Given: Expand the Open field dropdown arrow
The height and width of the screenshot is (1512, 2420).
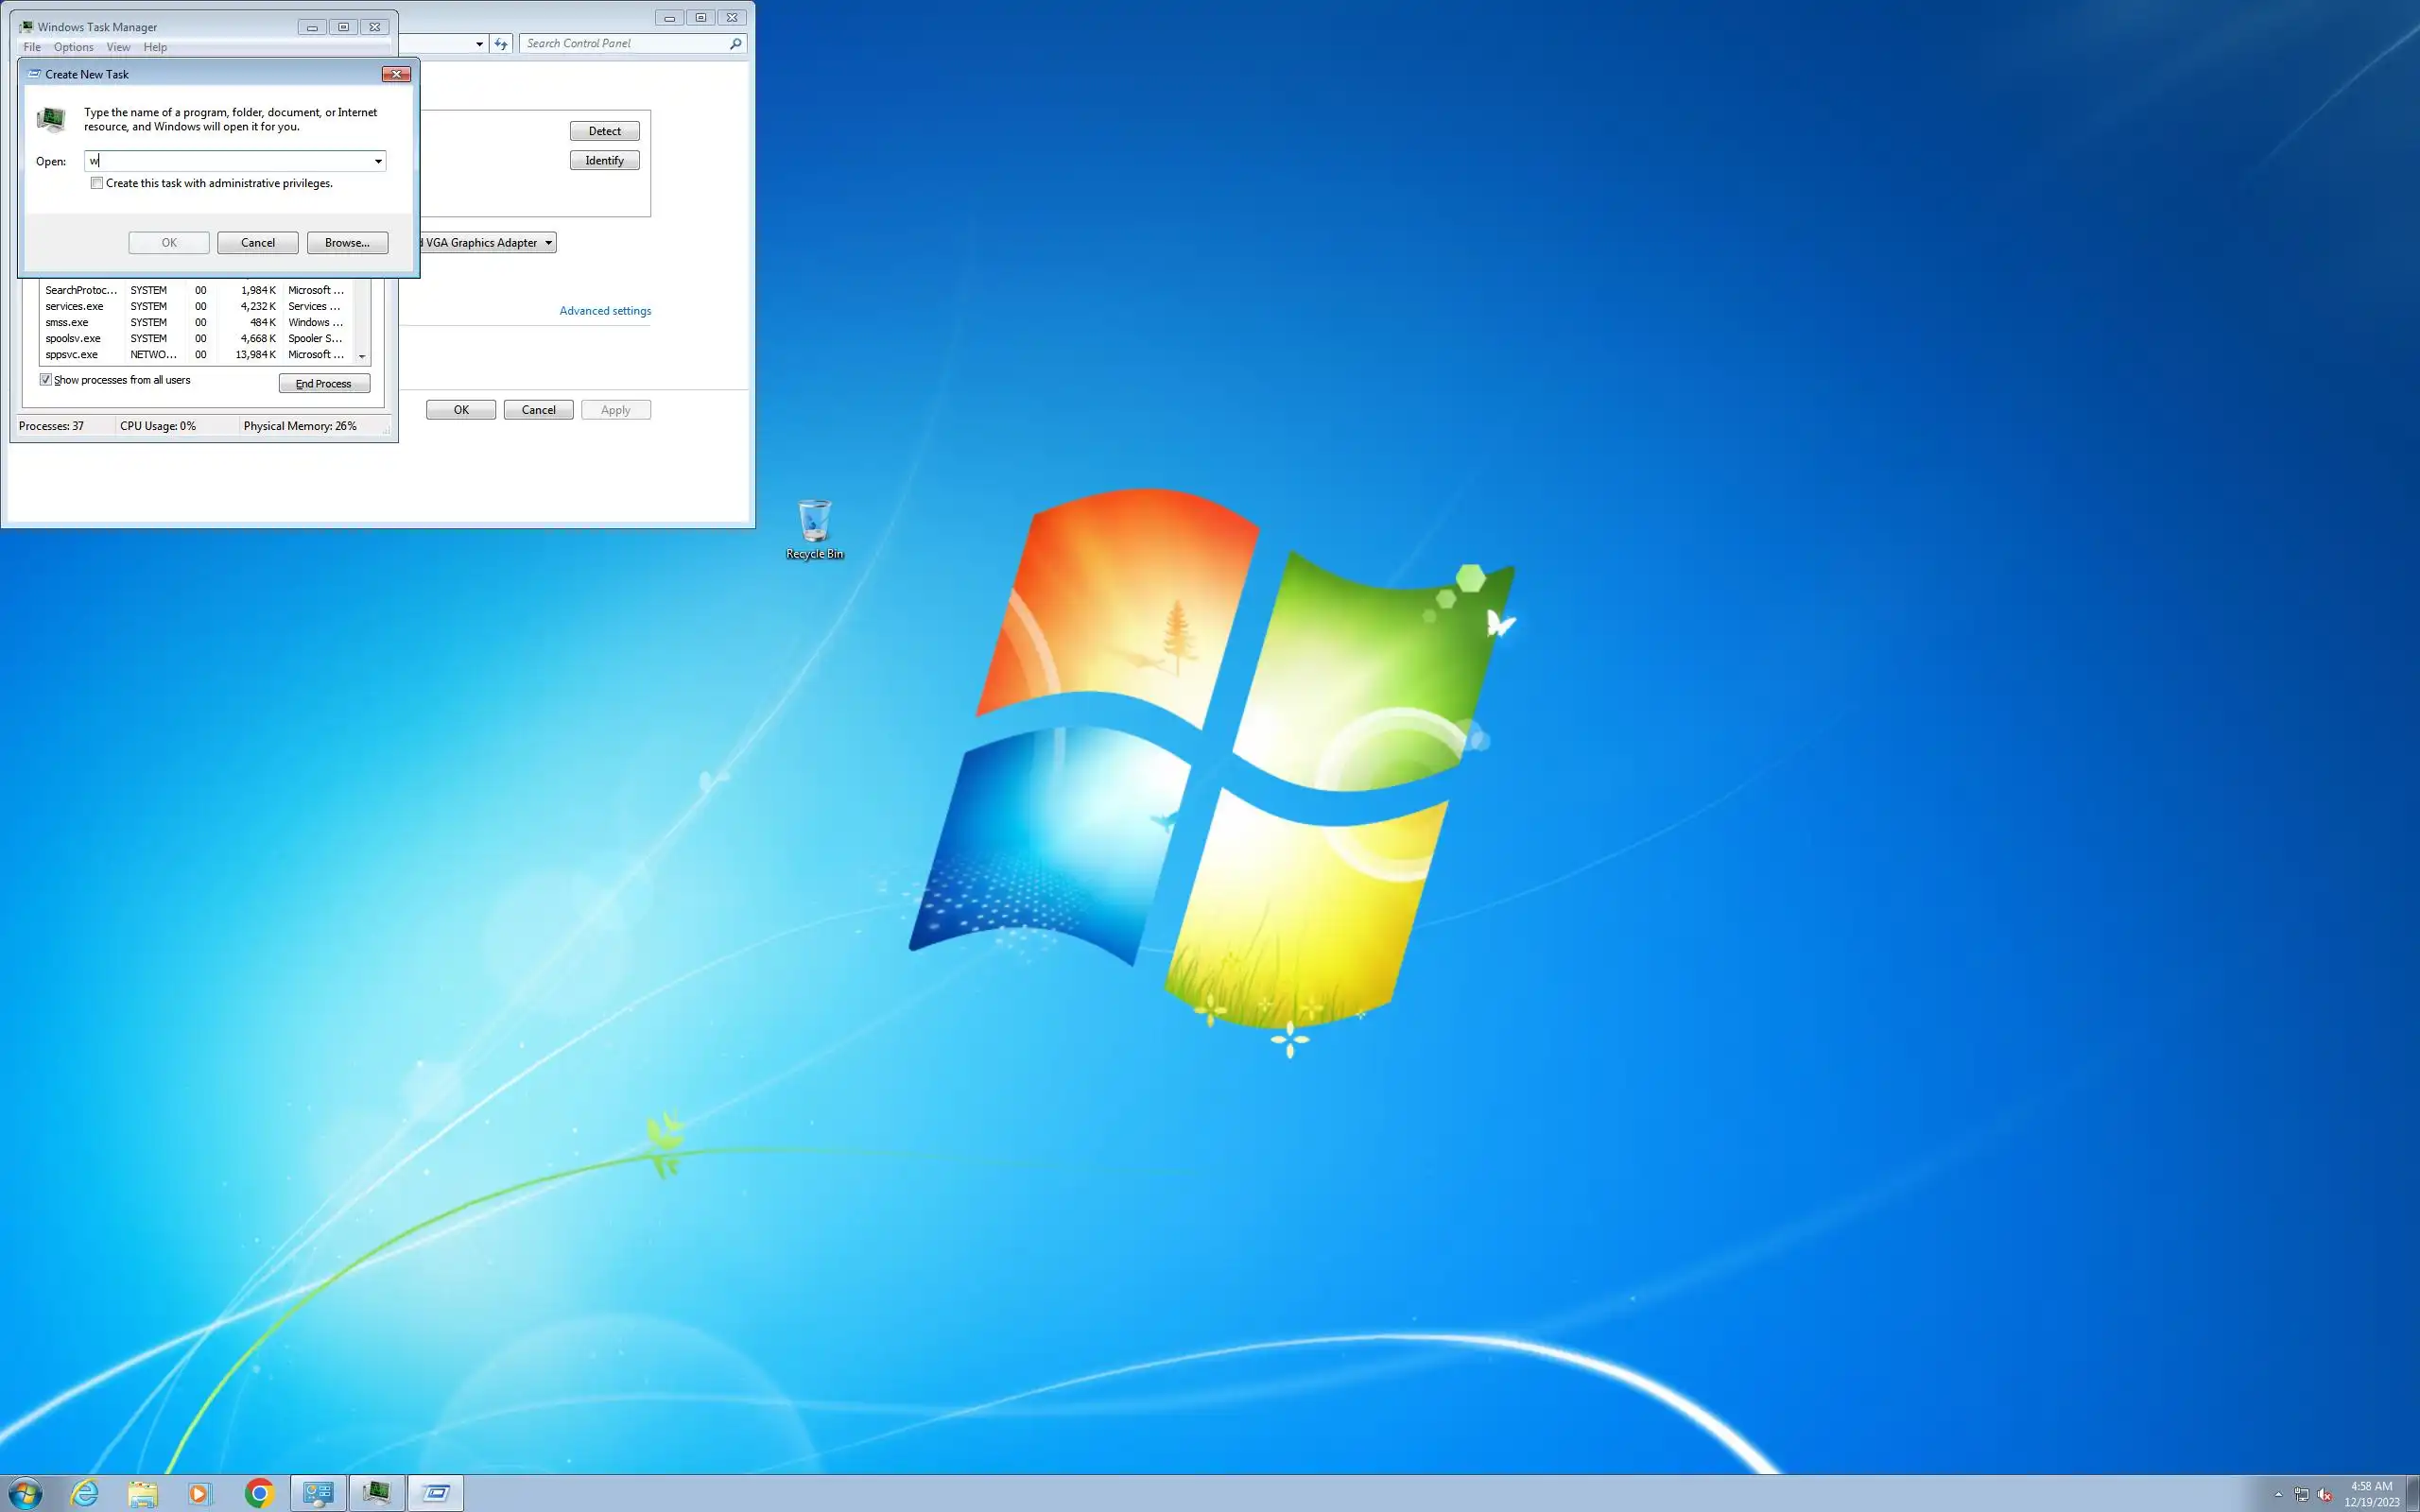Looking at the screenshot, I should tap(378, 161).
